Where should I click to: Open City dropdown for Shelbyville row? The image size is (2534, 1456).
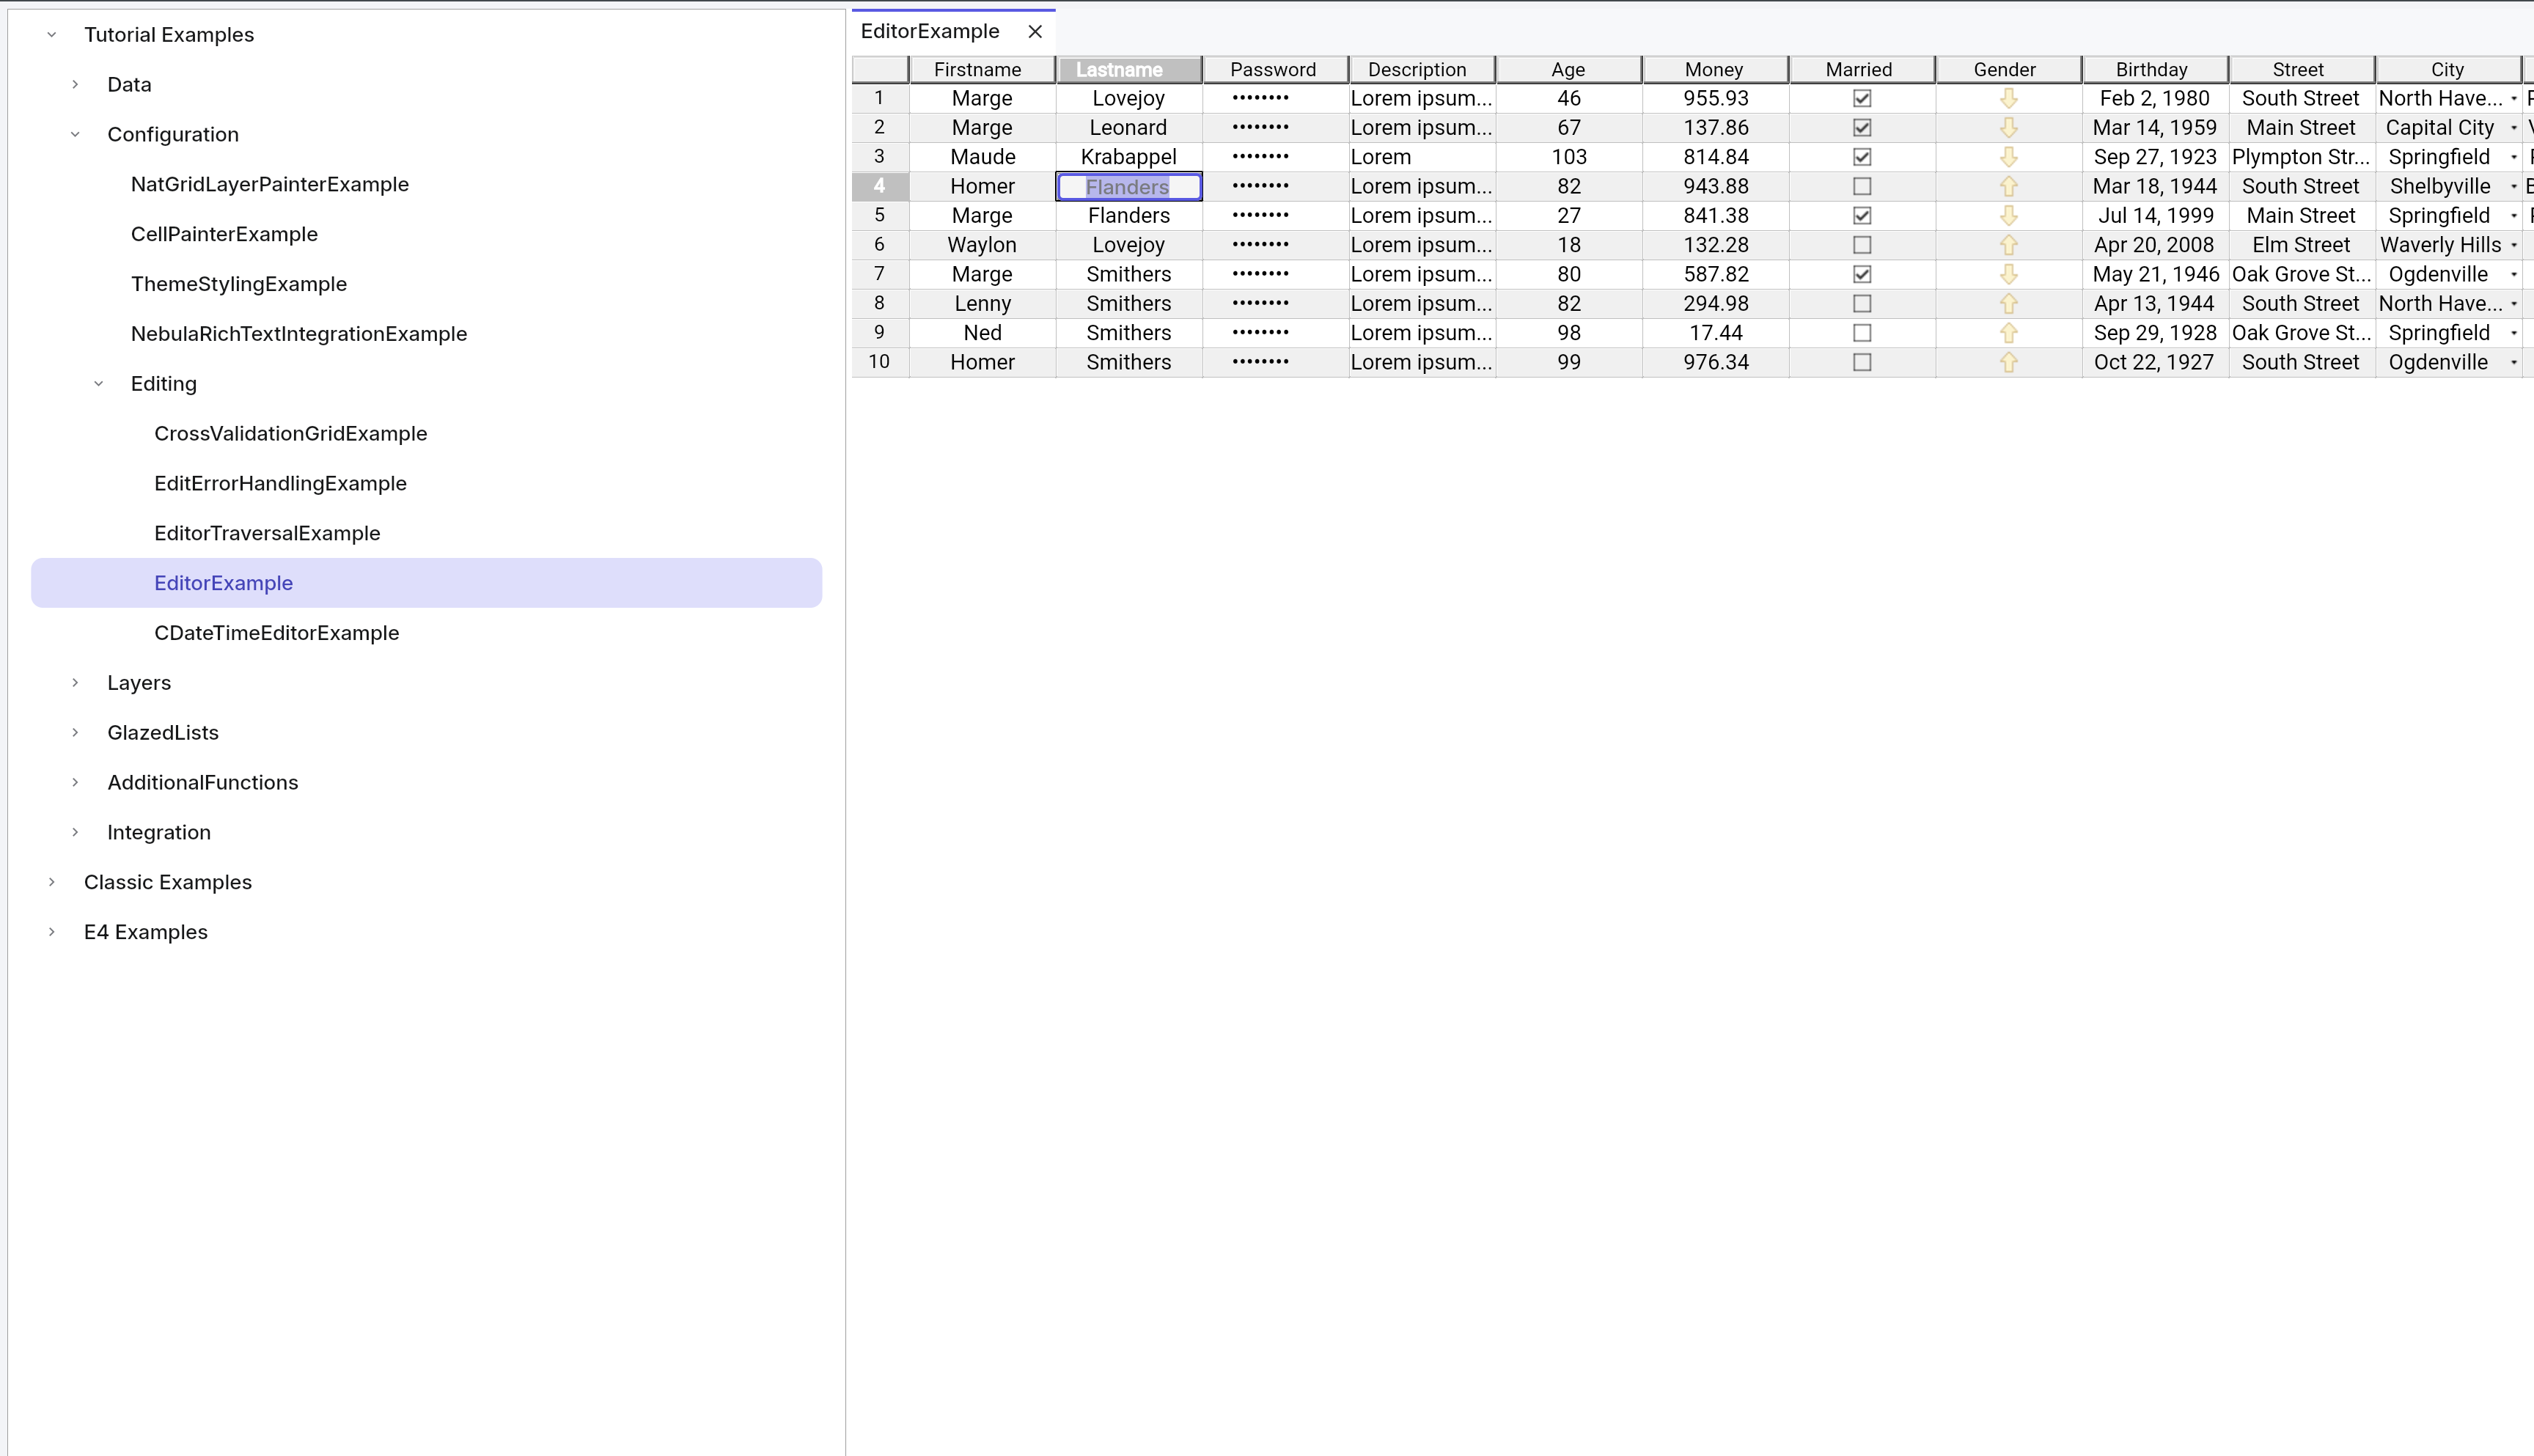[x=2513, y=187]
